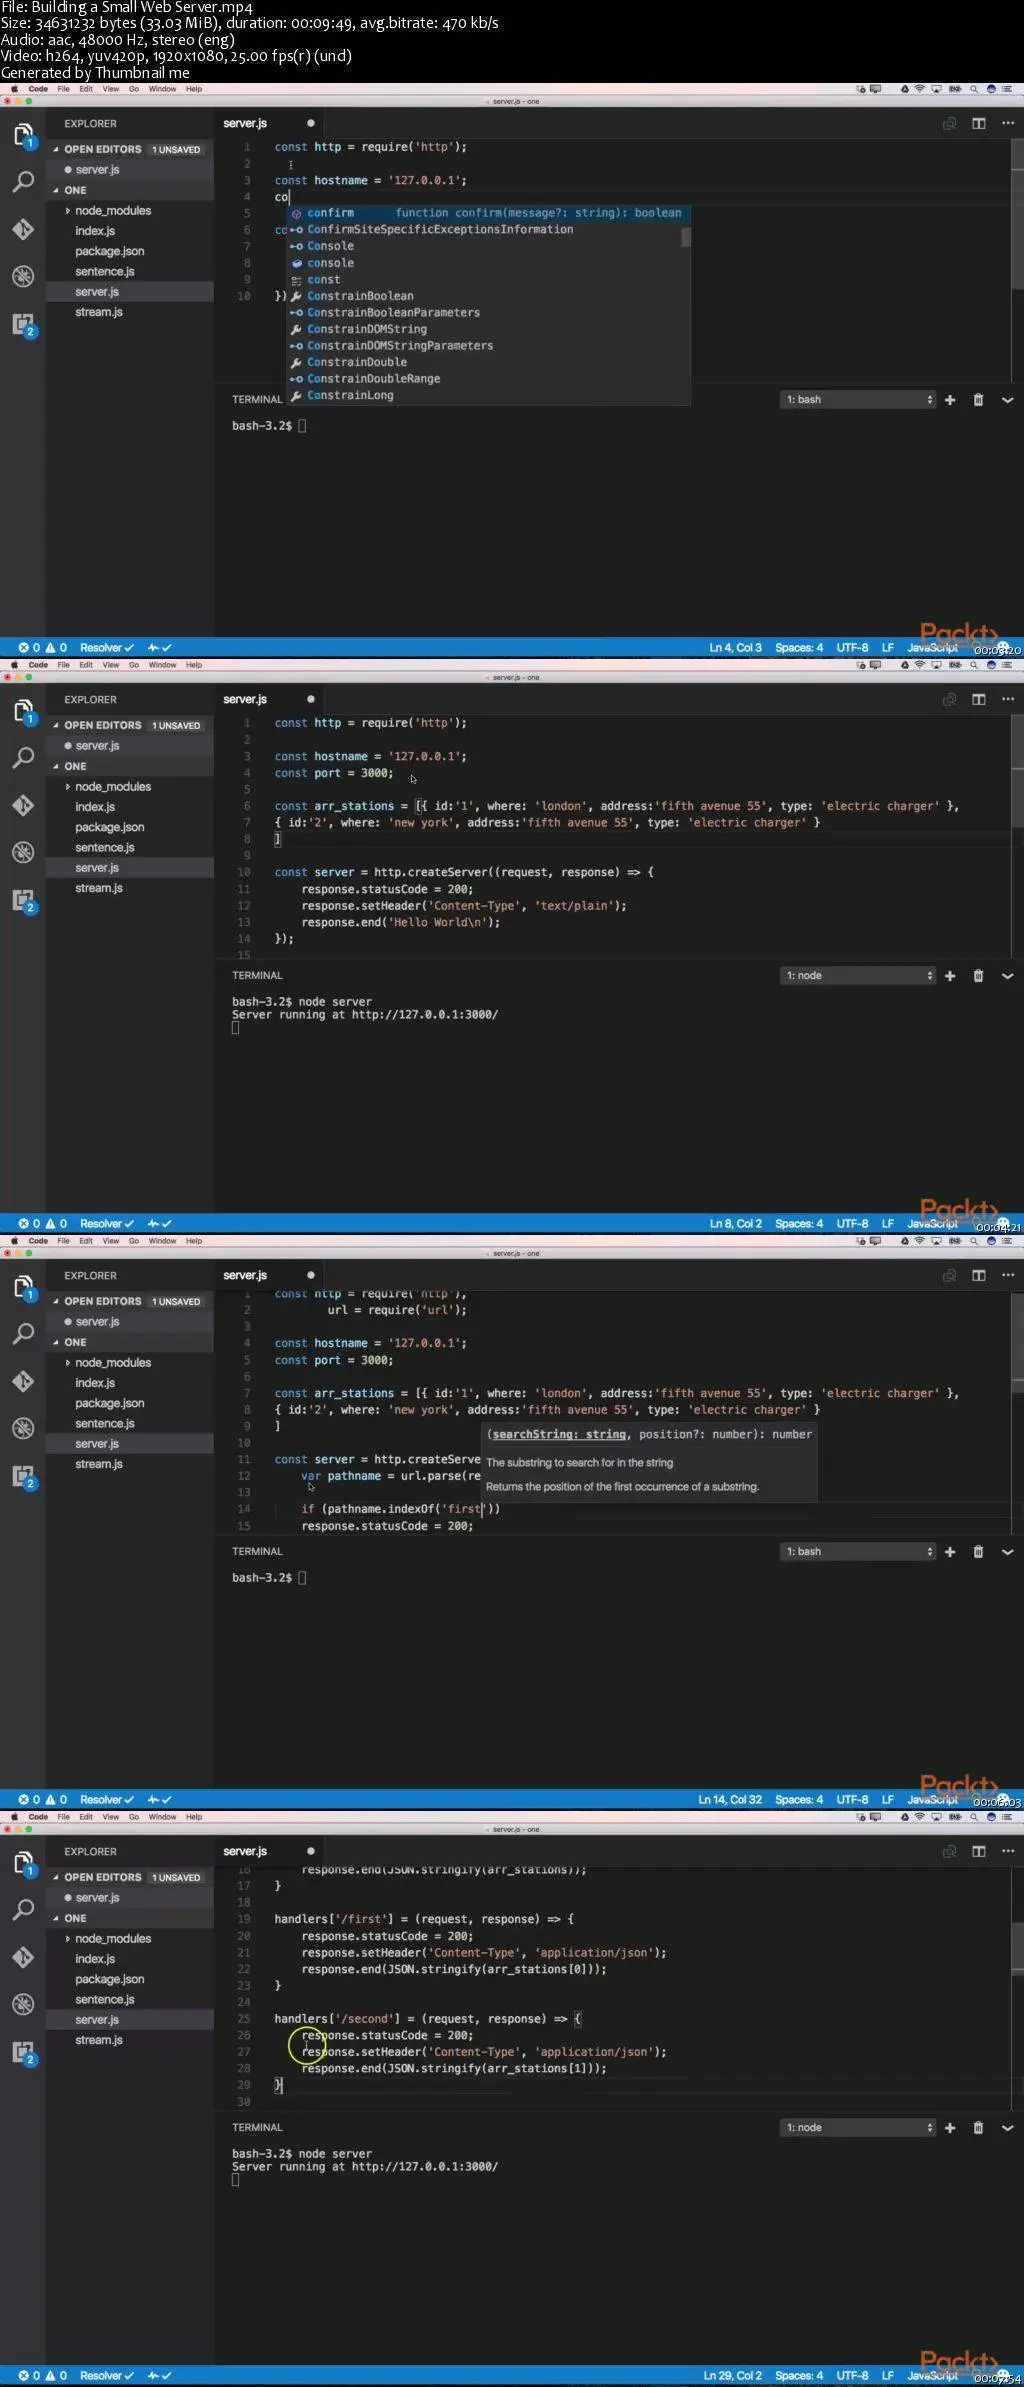This screenshot has height=2387, width=1024.
Task: Open Go menu in the 'Ln 29, Col 2' frame's menu bar
Action: click(134, 1817)
